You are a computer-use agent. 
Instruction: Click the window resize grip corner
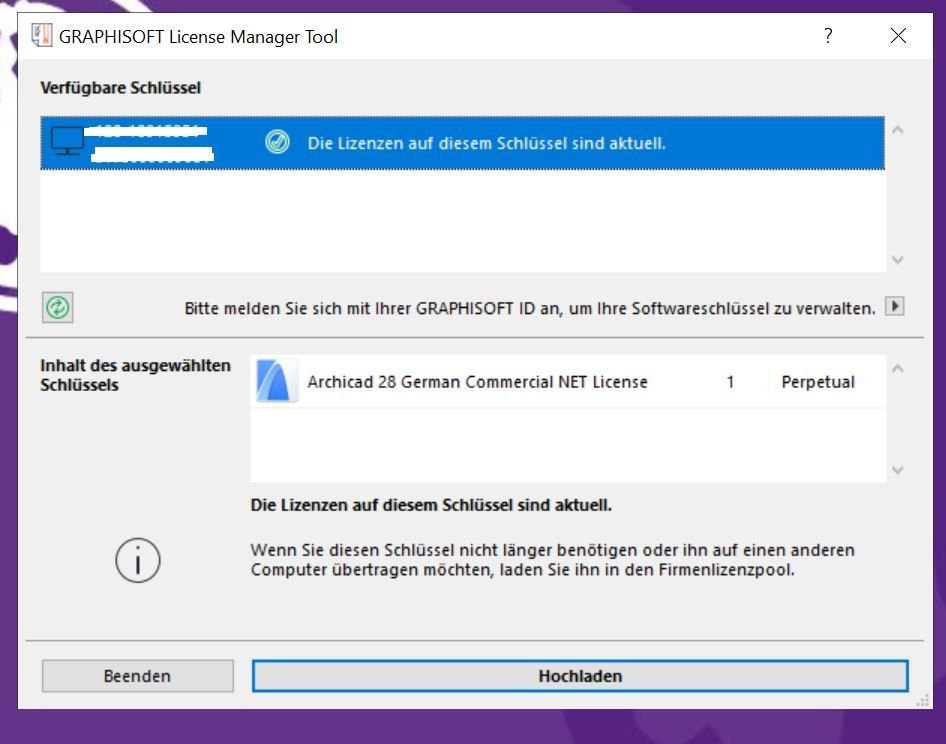(921, 702)
